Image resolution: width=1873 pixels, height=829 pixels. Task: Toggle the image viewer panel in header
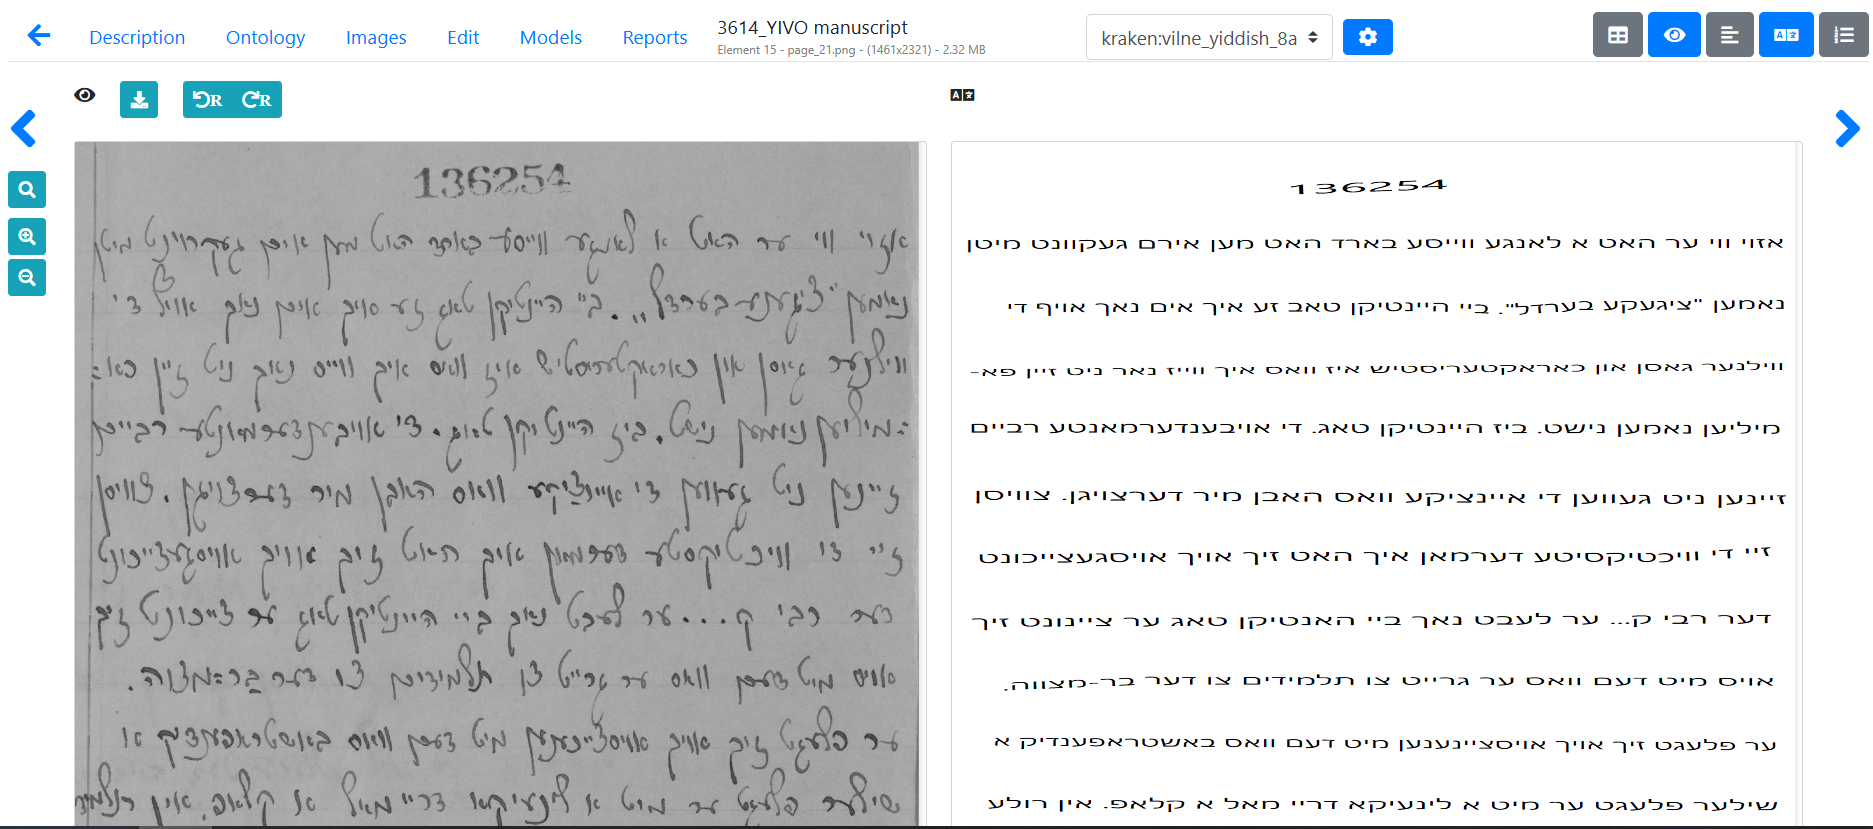tap(1674, 36)
